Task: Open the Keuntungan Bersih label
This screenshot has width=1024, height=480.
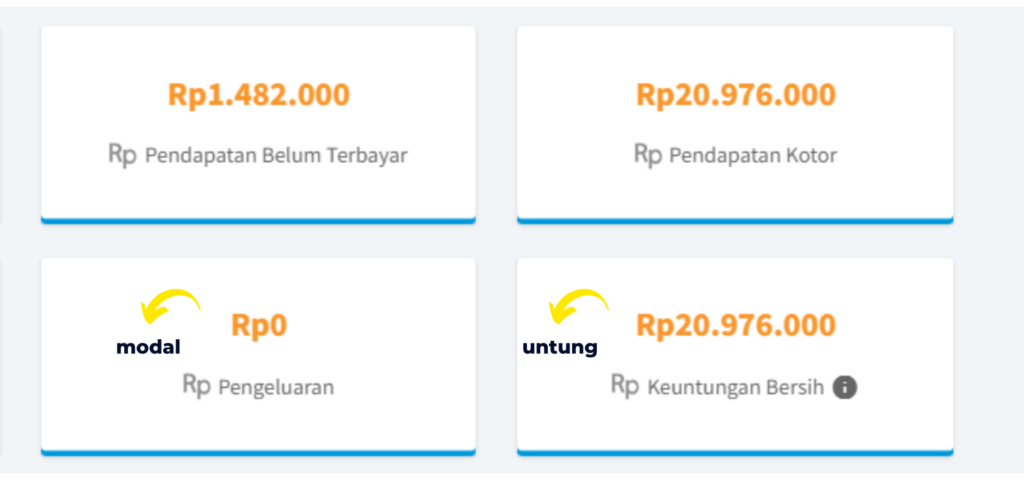Action: [735, 387]
